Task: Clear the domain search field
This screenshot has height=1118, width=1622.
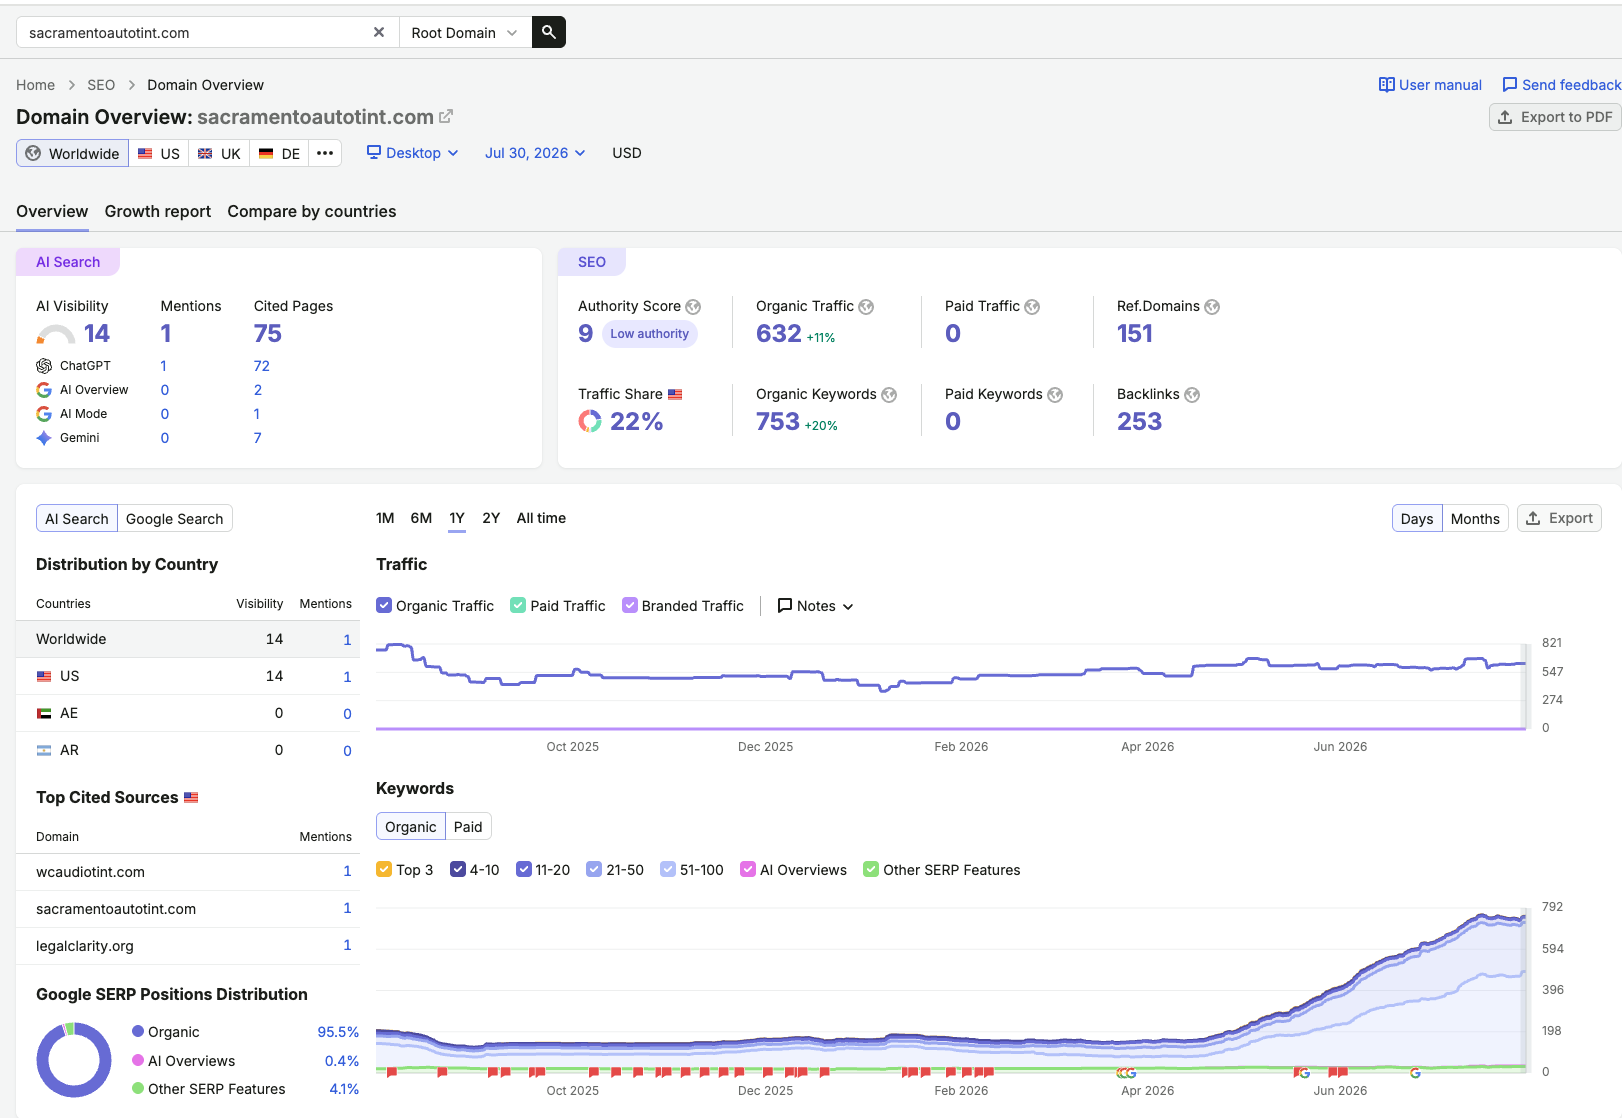Action: pyautogui.click(x=379, y=32)
